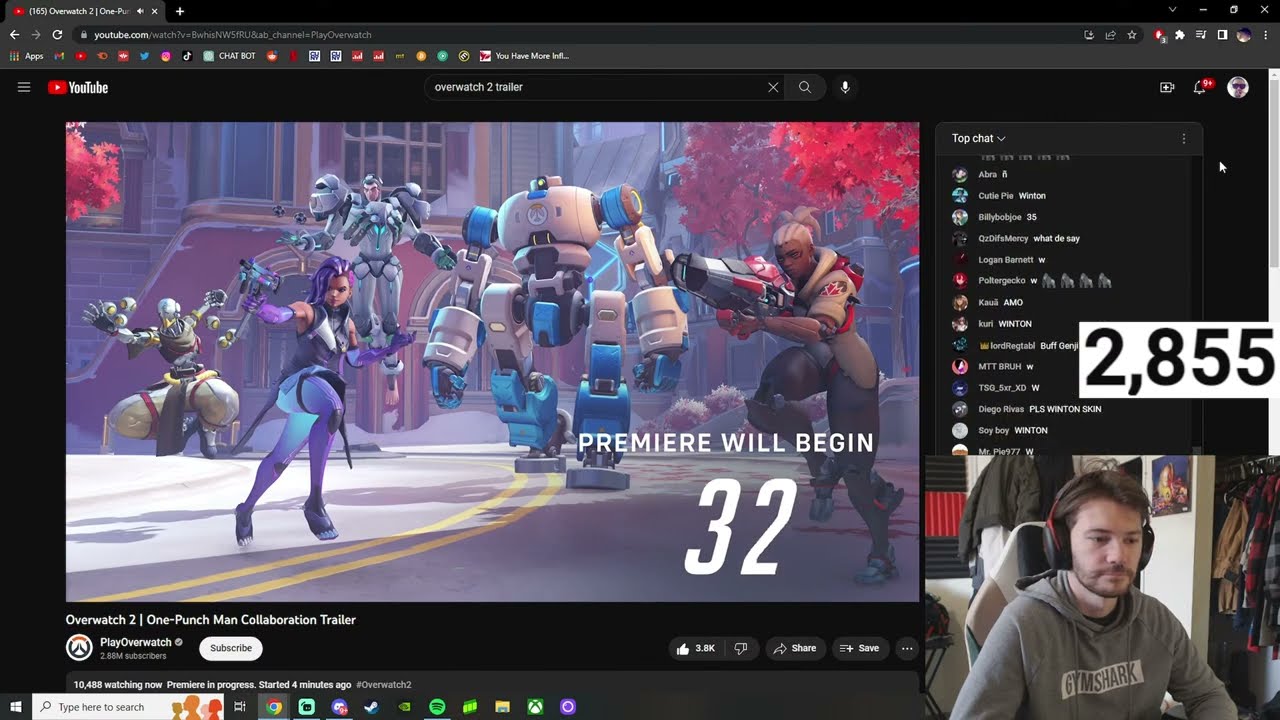Run the search with magnifier button
Image resolution: width=1280 pixels, height=720 pixels.
[x=804, y=87]
